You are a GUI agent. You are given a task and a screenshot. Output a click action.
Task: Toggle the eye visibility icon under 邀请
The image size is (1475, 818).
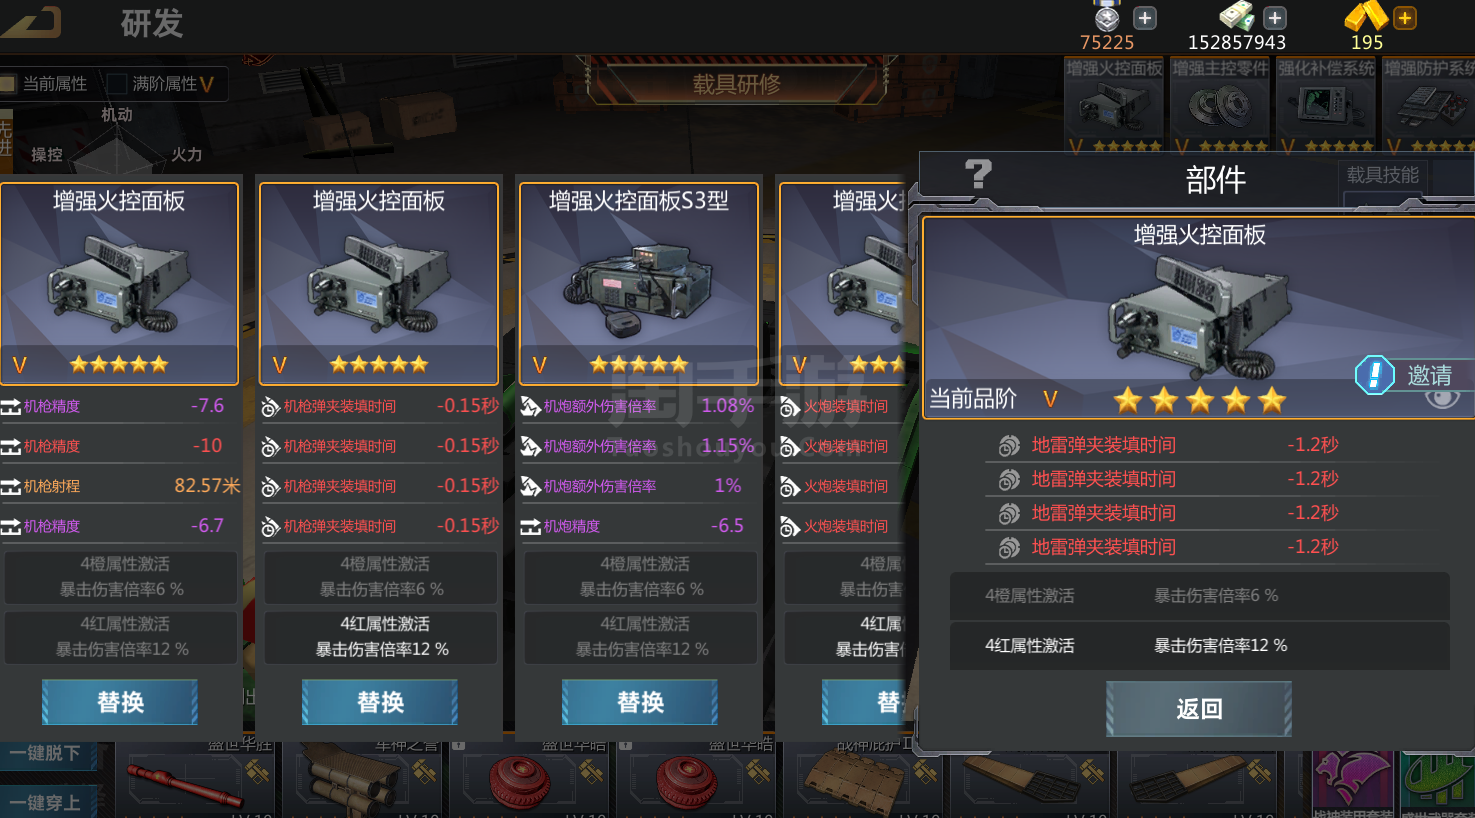tap(1441, 399)
